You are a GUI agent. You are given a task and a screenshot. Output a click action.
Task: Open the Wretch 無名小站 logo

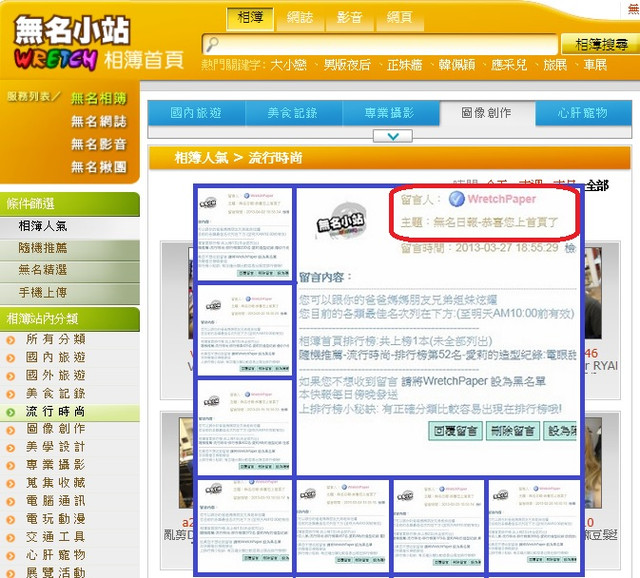[72, 42]
